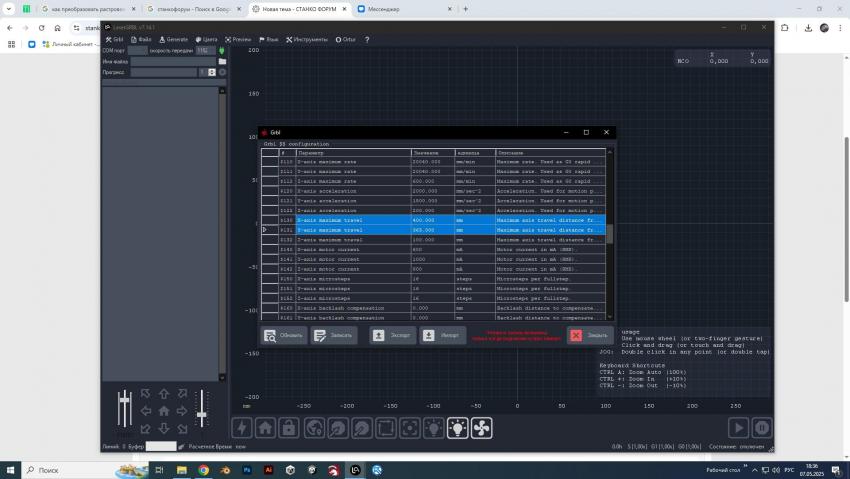Open the Инструменты menu
The image size is (850, 479).
307,40
